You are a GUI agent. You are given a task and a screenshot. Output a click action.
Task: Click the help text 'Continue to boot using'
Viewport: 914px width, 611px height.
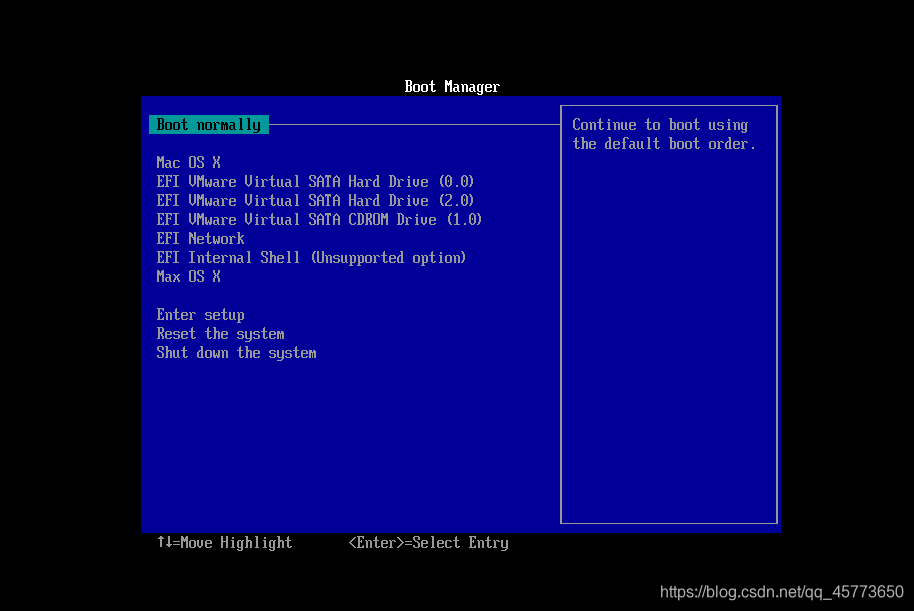point(660,125)
